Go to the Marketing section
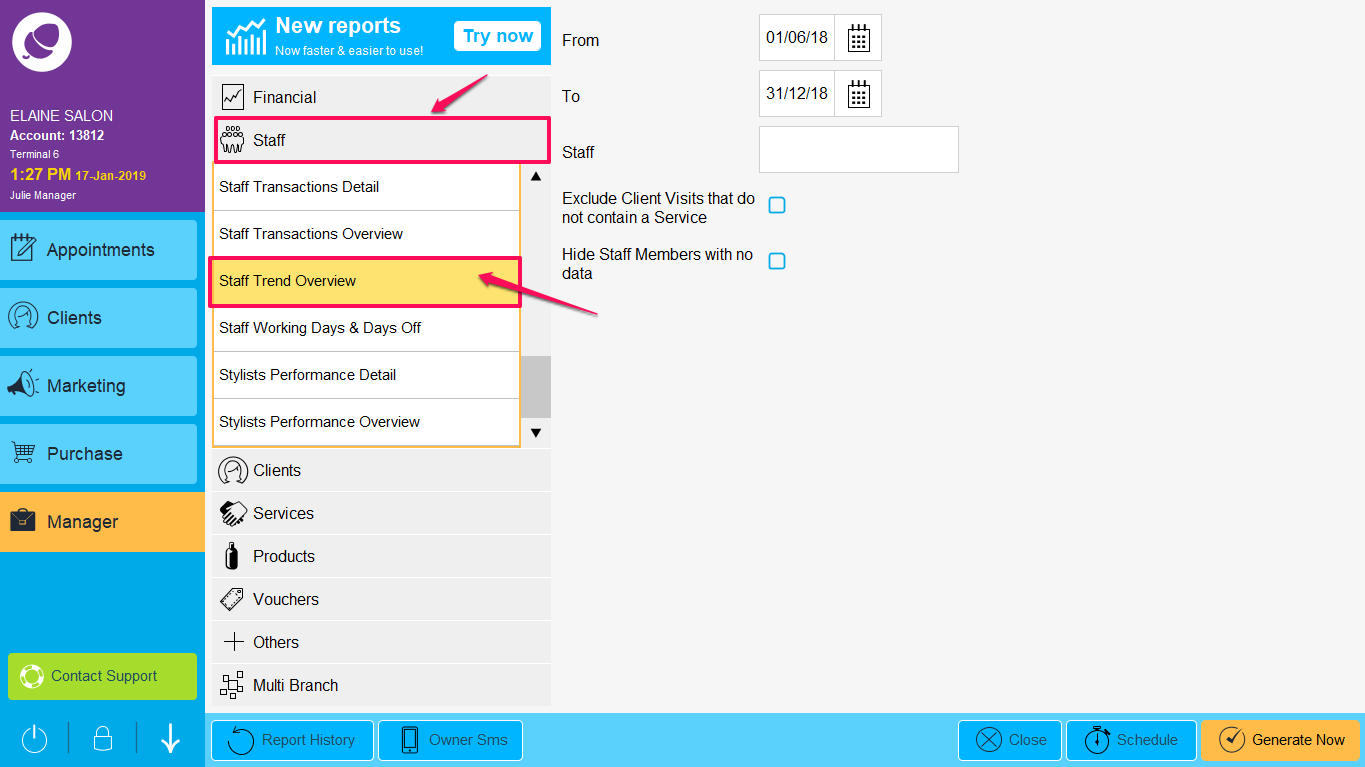 (99, 386)
